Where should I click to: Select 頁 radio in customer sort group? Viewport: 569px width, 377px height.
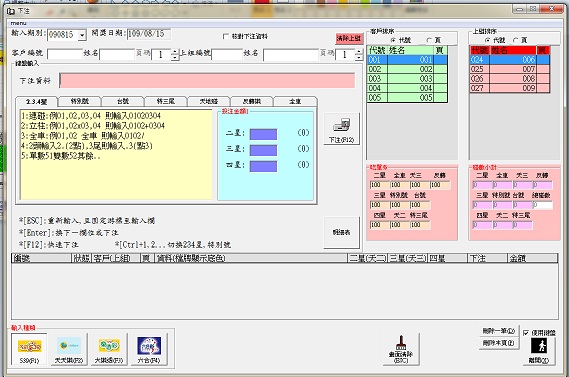click(x=429, y=40)
